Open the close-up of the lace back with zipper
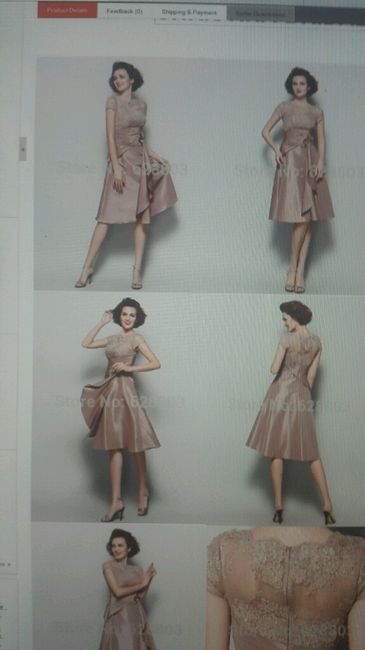Screen dimensions: 365x650 point(286,588)
